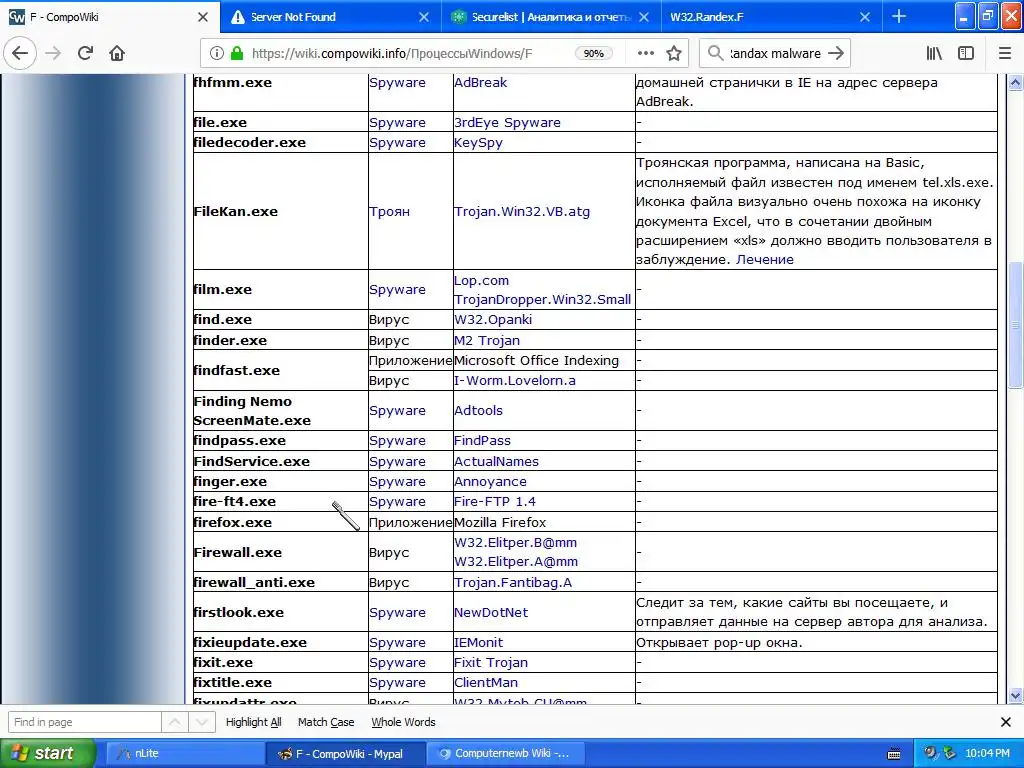
Task: Close the W32.Randex.F tab
Action: (x=865, y=17)
